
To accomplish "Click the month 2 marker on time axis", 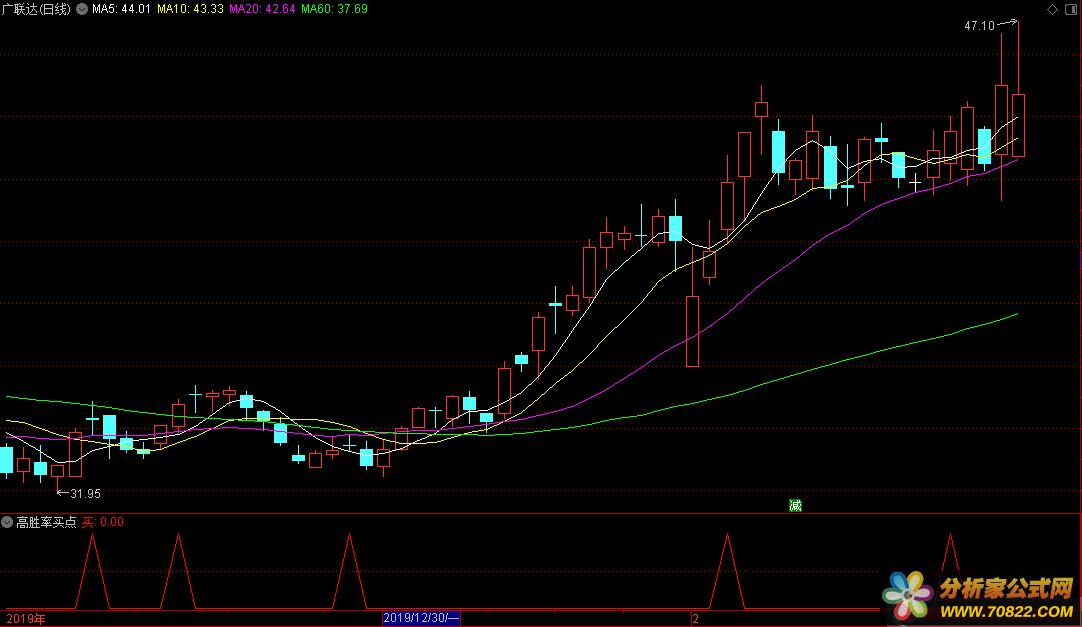I will click(695, 619).
